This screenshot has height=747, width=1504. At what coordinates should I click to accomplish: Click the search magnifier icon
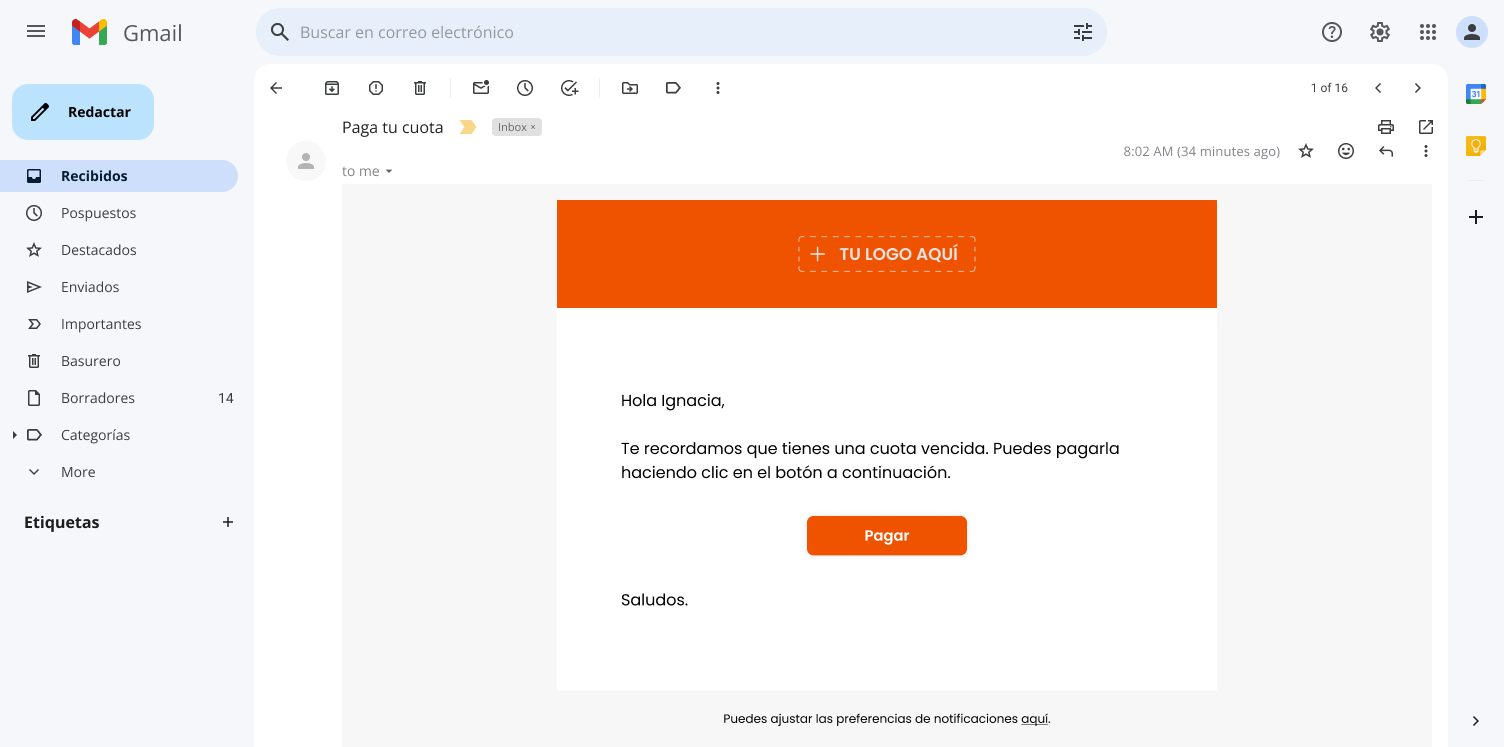coord(280,32)
